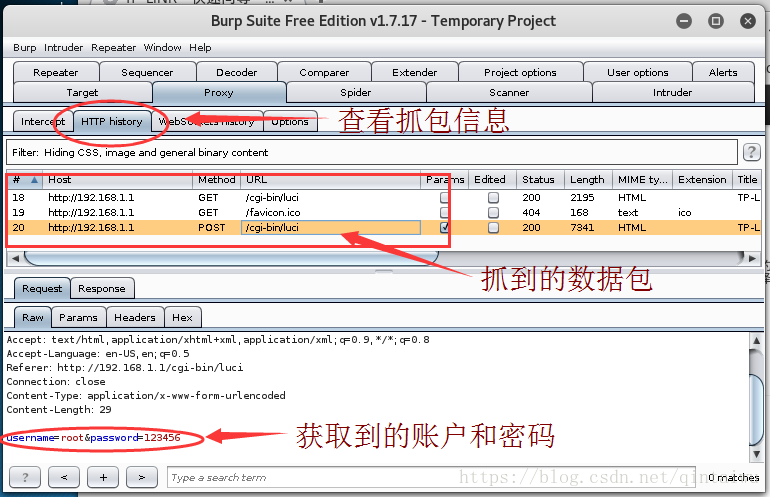This screenshot has width=770, height=497.
Task: Open the Intruder menu
Action: pyautogui.click(x=63, y=48)
